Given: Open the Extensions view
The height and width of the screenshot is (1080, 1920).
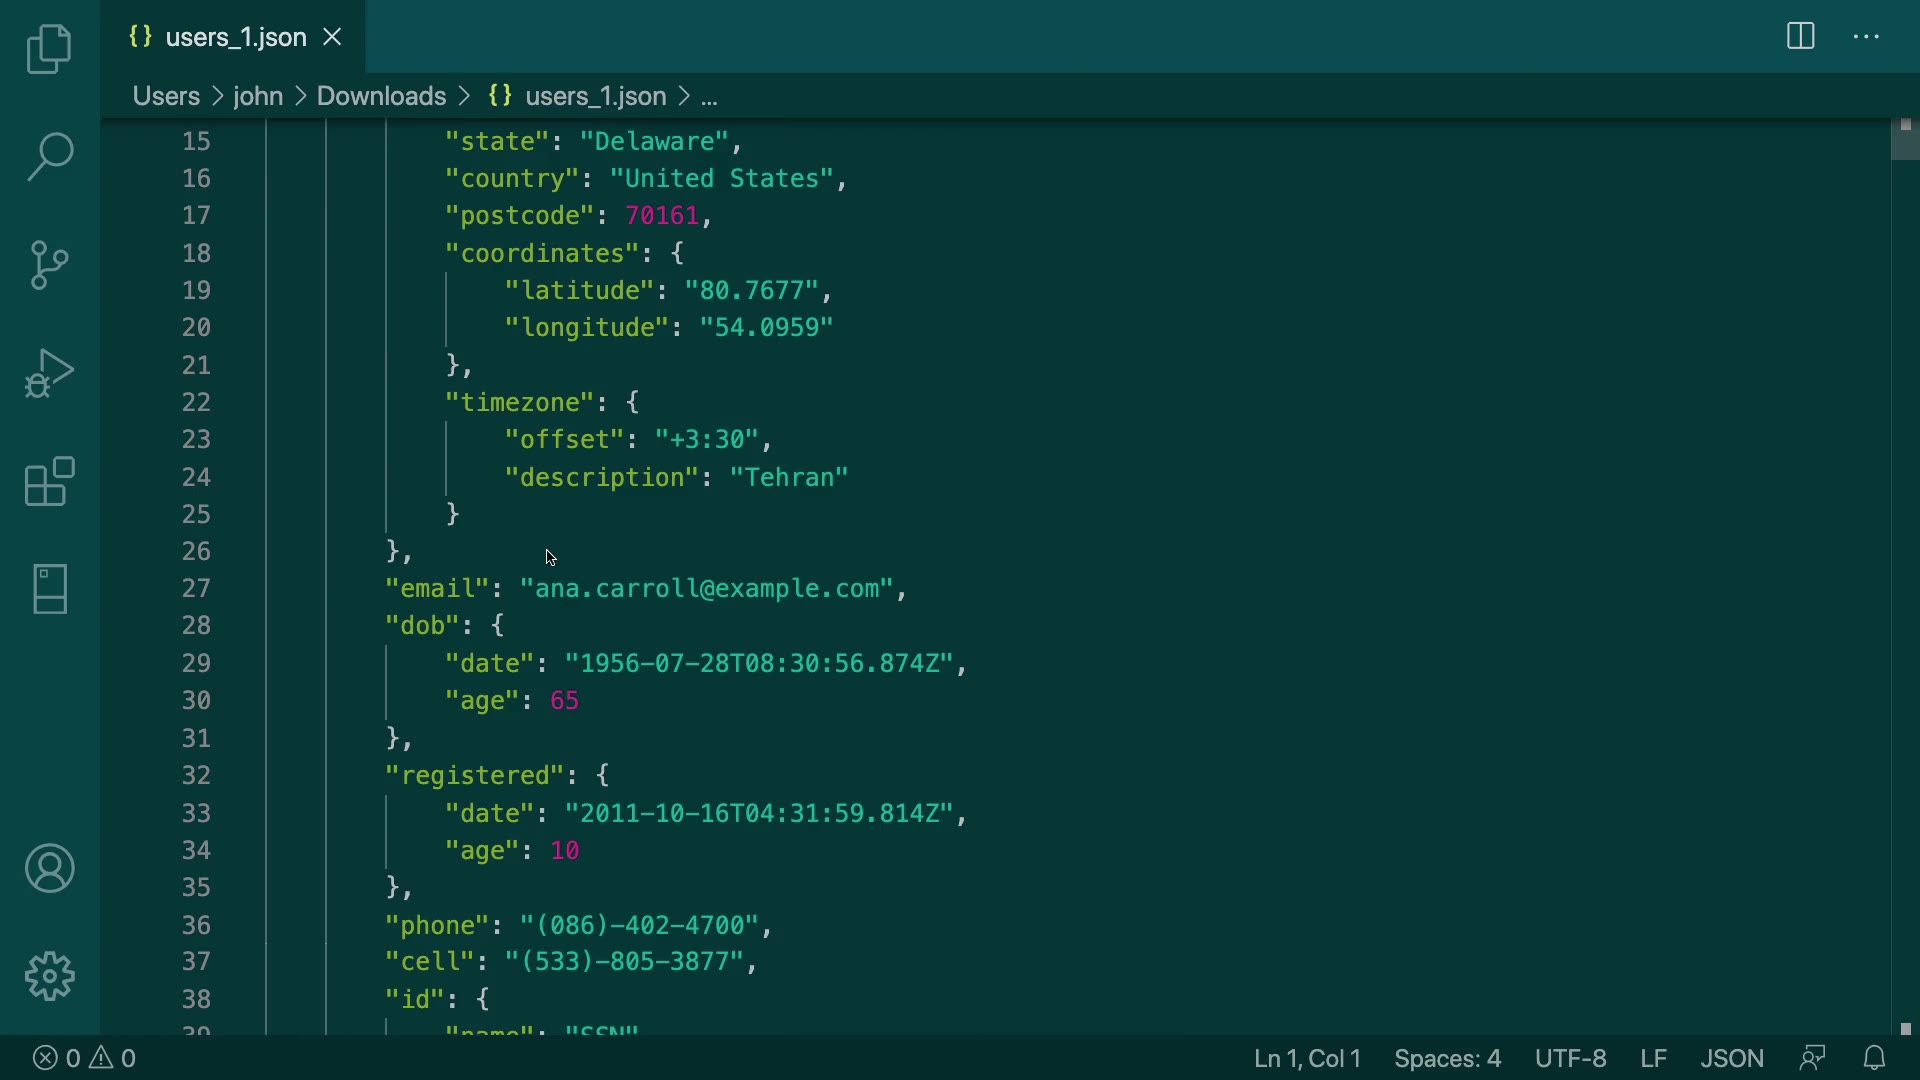Looking at the screenshot, I should click(49, 482).
